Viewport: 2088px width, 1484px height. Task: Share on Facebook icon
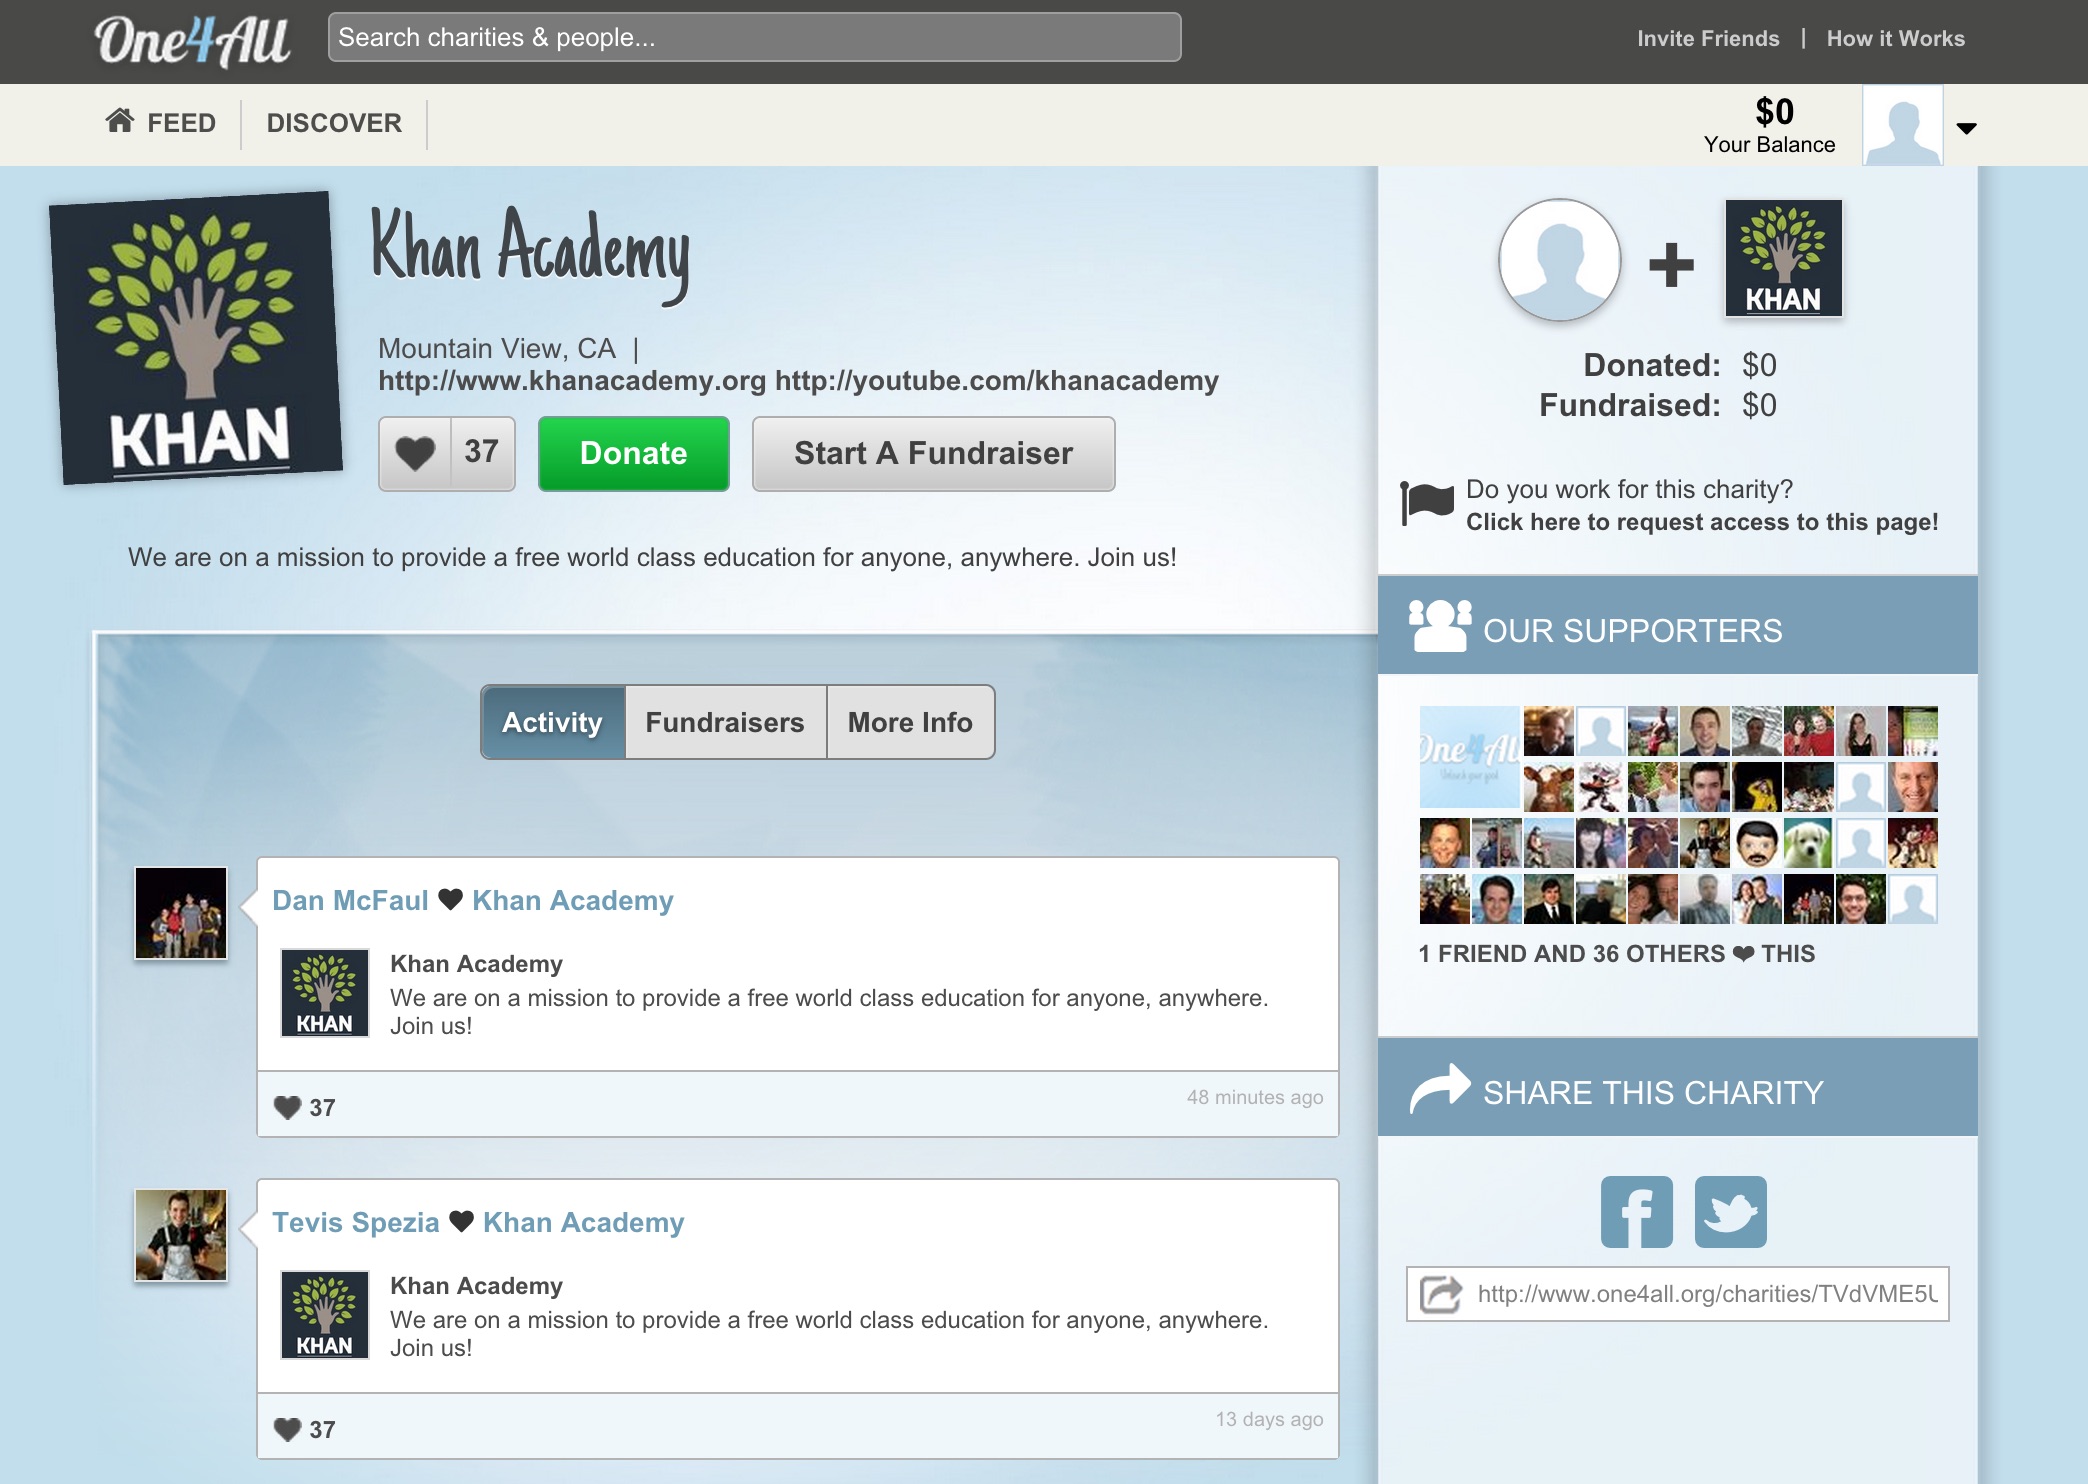click(x=1636, y=1212)
